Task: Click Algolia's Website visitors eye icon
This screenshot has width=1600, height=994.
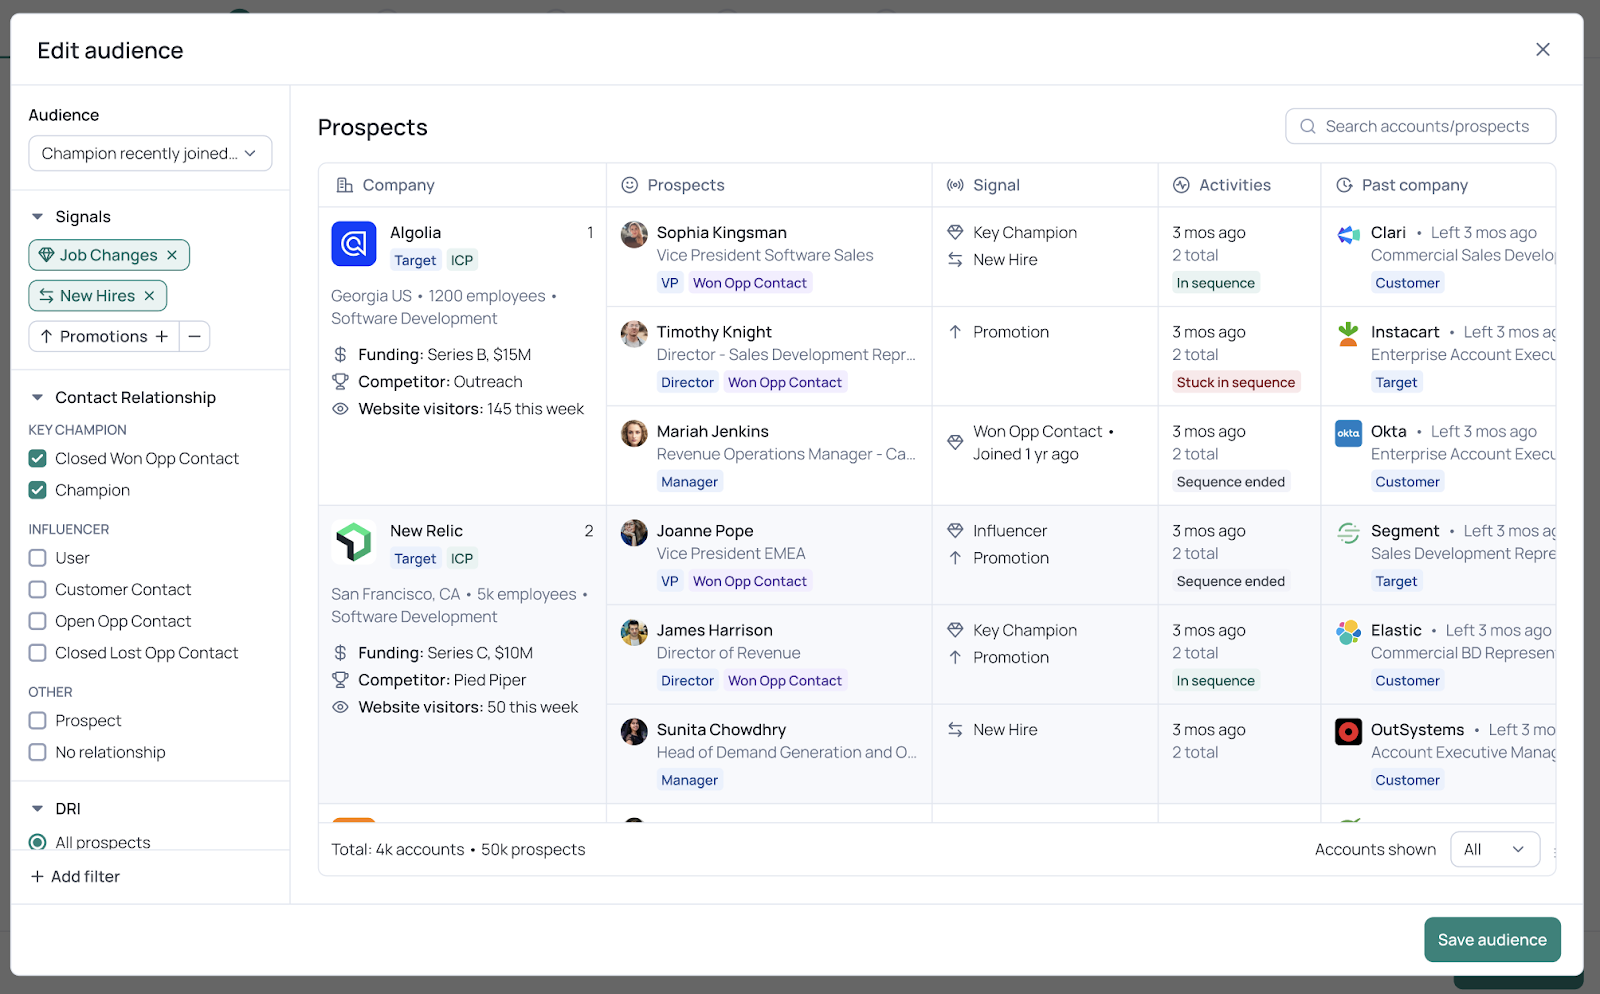Action: (340, 409)
